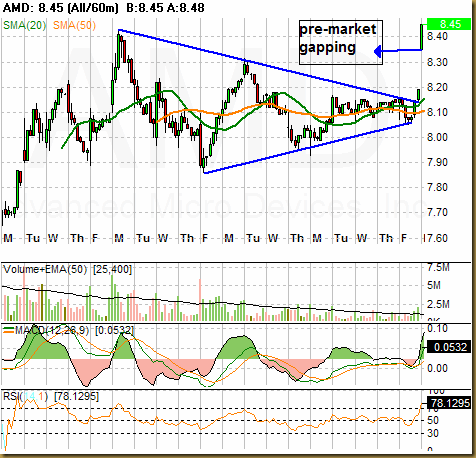Select the ask quote A:8.48
476x458 pixels.
coord(186,8)
